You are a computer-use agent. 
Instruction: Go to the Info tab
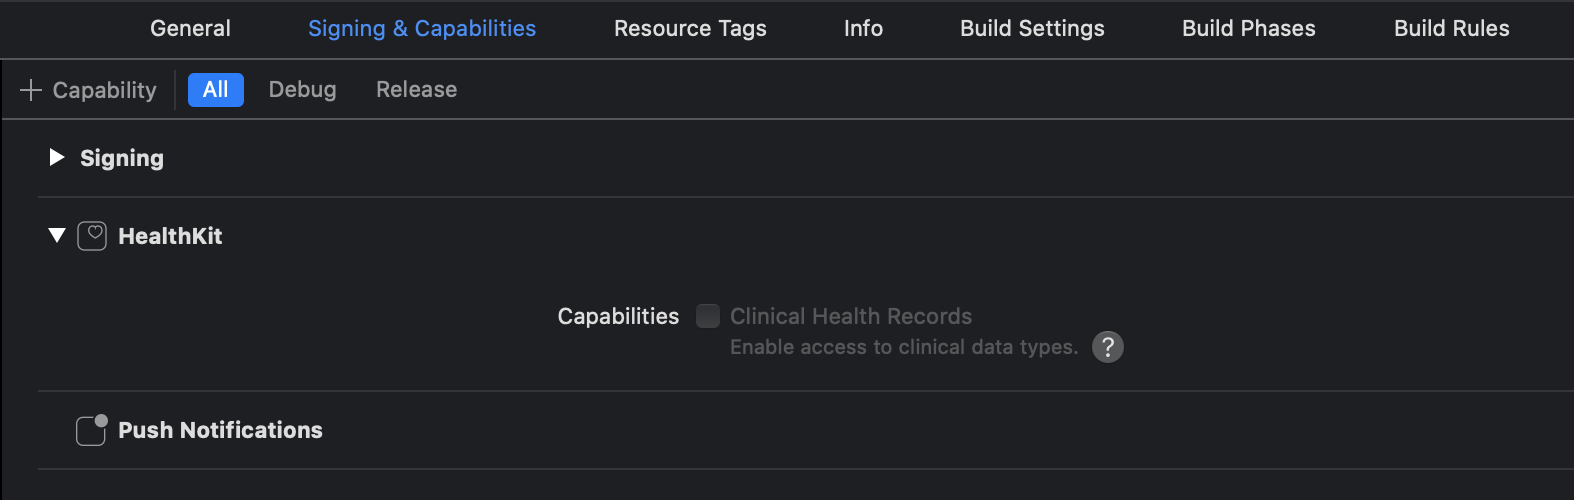coord(863,28)
